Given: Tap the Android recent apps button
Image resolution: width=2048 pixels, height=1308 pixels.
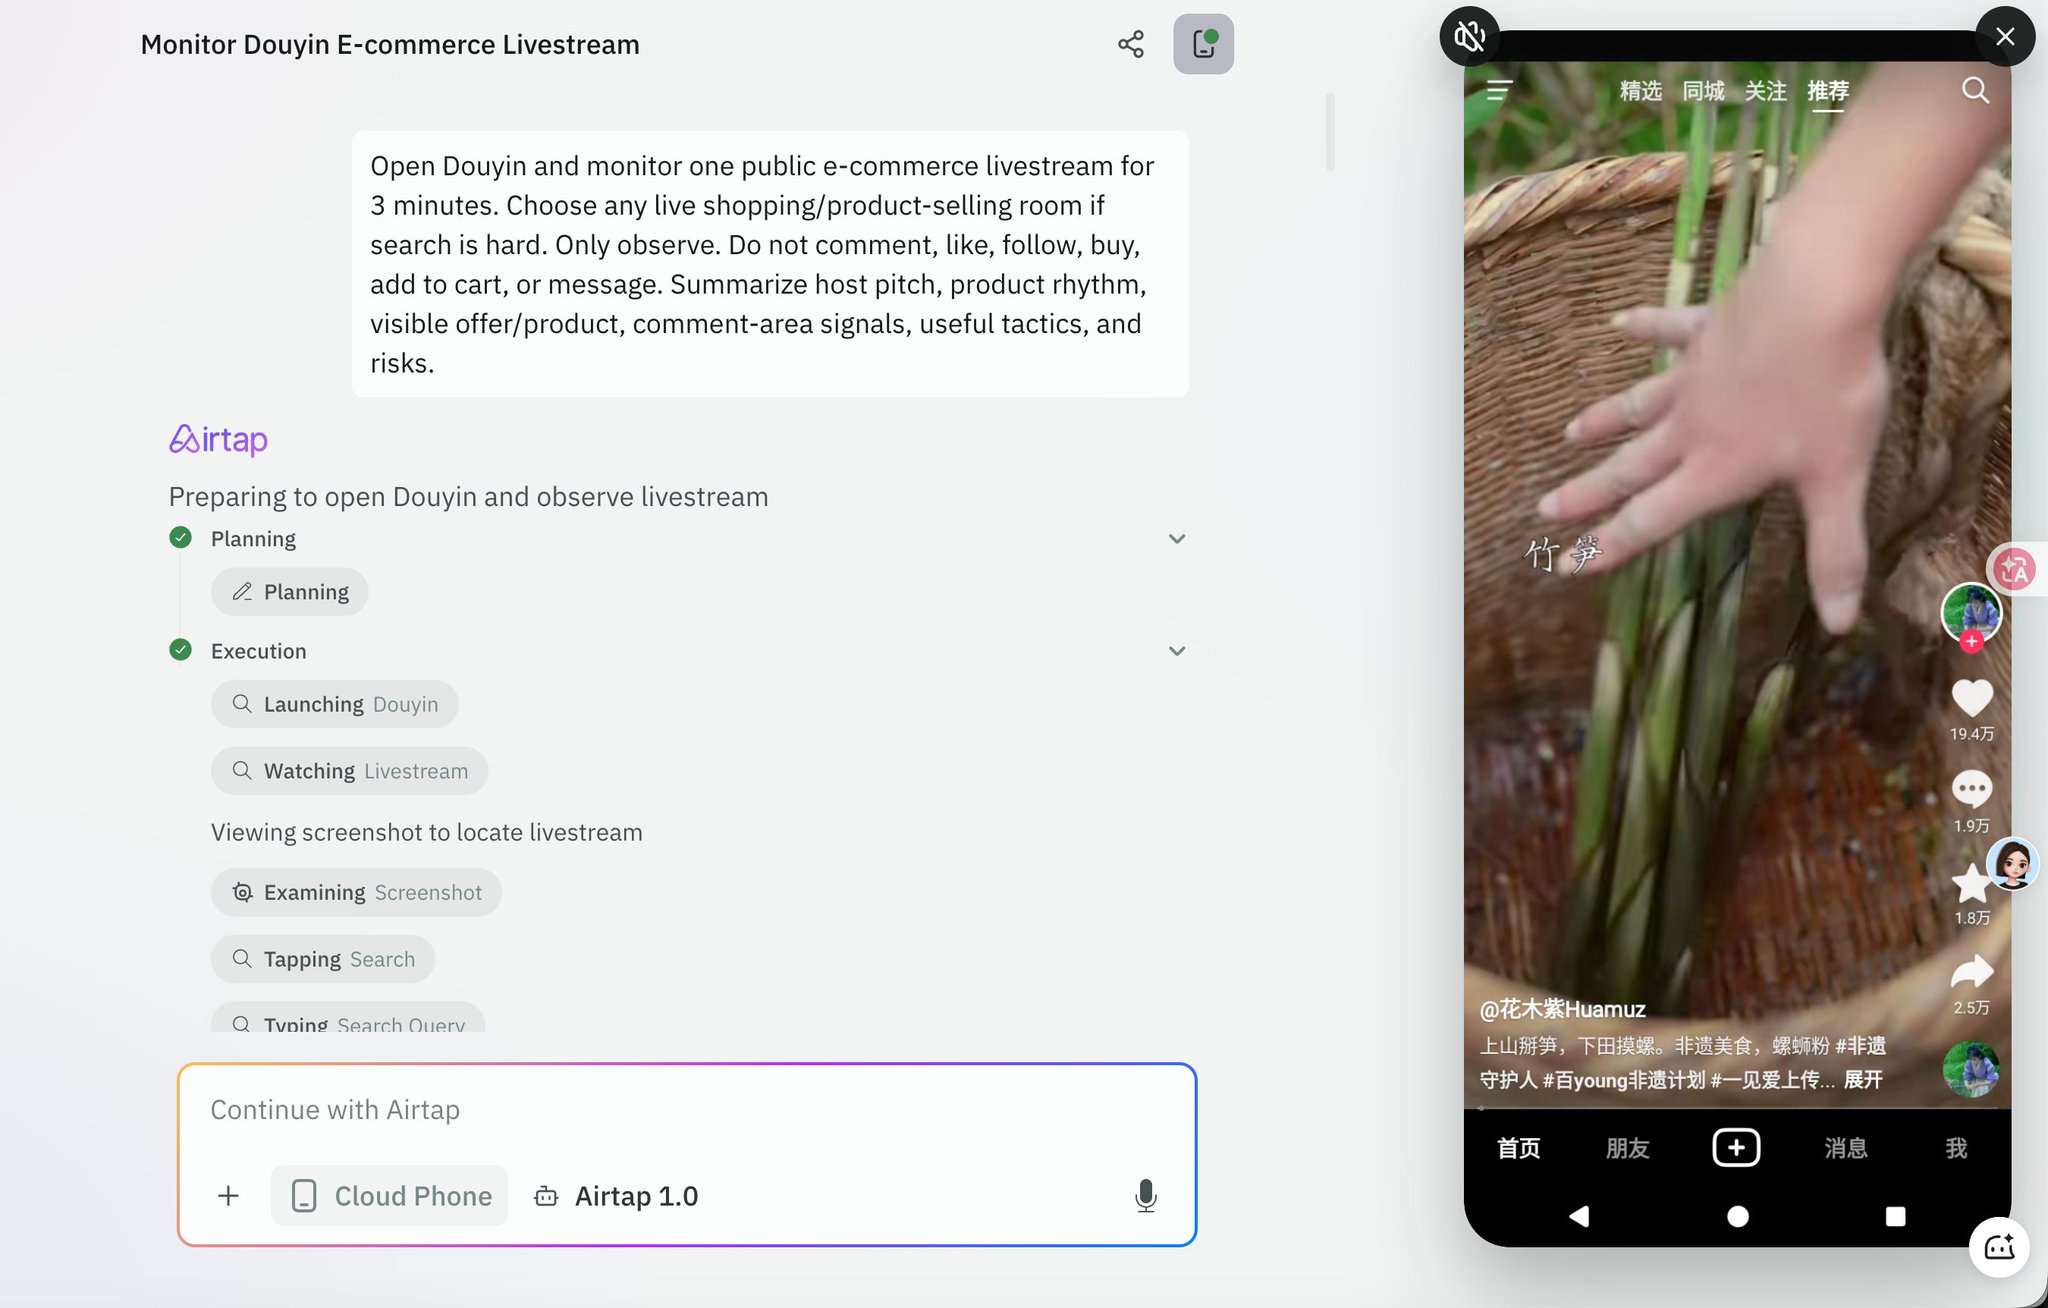Looking at the screenshot, I should pyautogui.click(x=1895, y=1216).
